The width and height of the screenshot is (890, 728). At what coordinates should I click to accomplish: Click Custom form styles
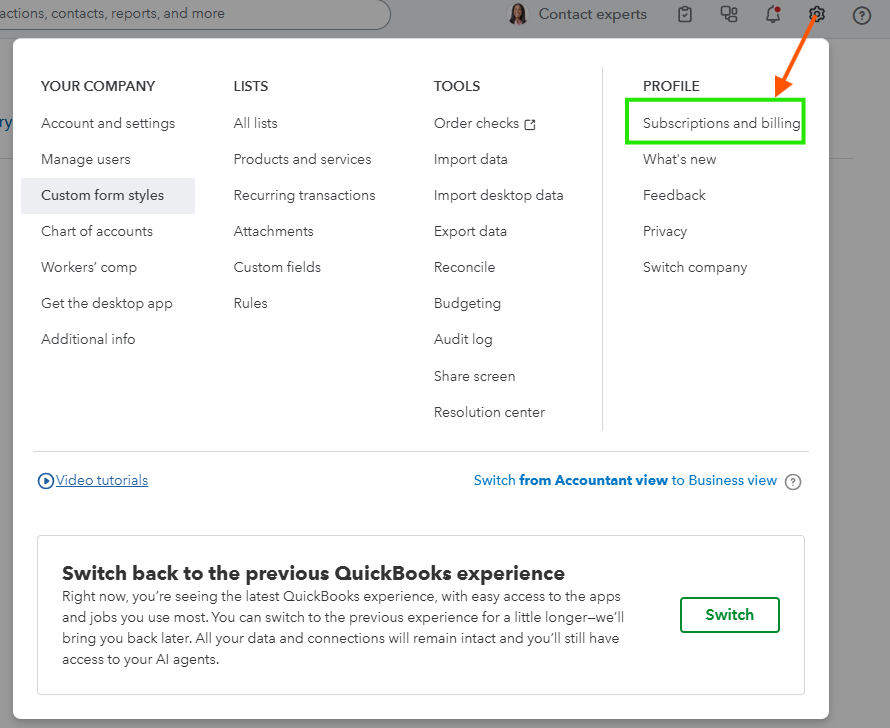click(x=102, y=195)
